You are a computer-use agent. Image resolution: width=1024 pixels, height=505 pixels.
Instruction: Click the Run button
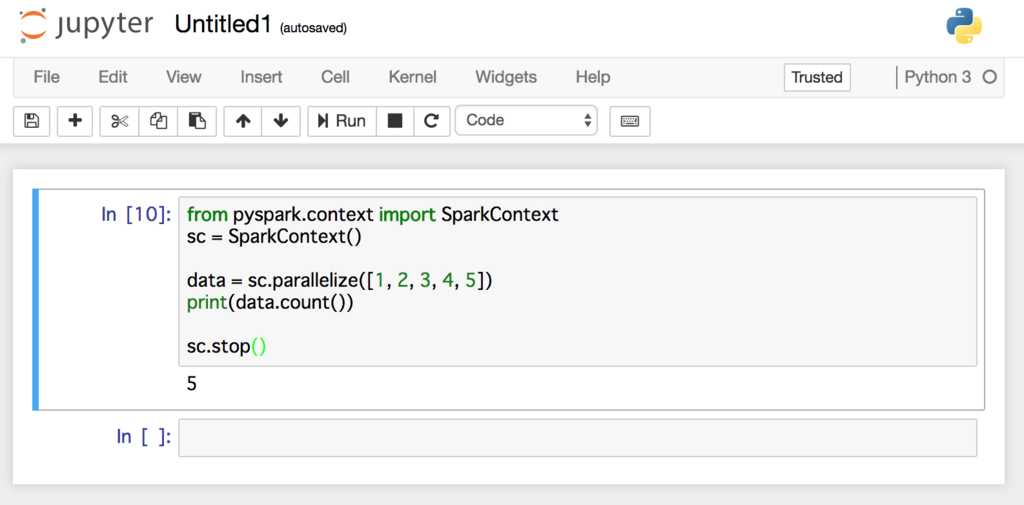[x=342, y=121]
